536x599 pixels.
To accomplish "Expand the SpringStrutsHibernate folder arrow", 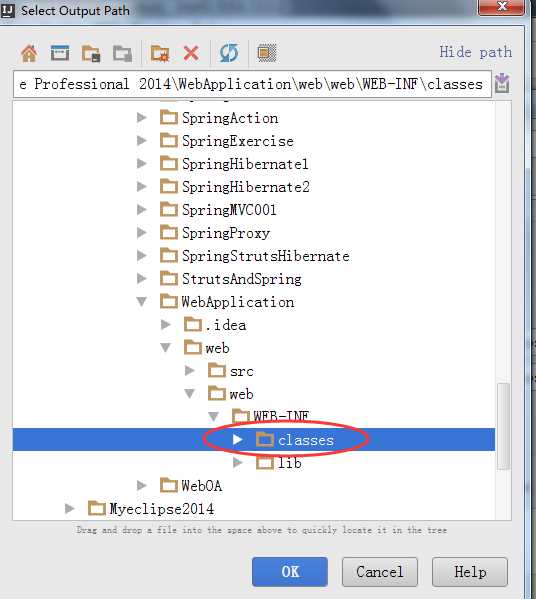I will click(142, 255).
